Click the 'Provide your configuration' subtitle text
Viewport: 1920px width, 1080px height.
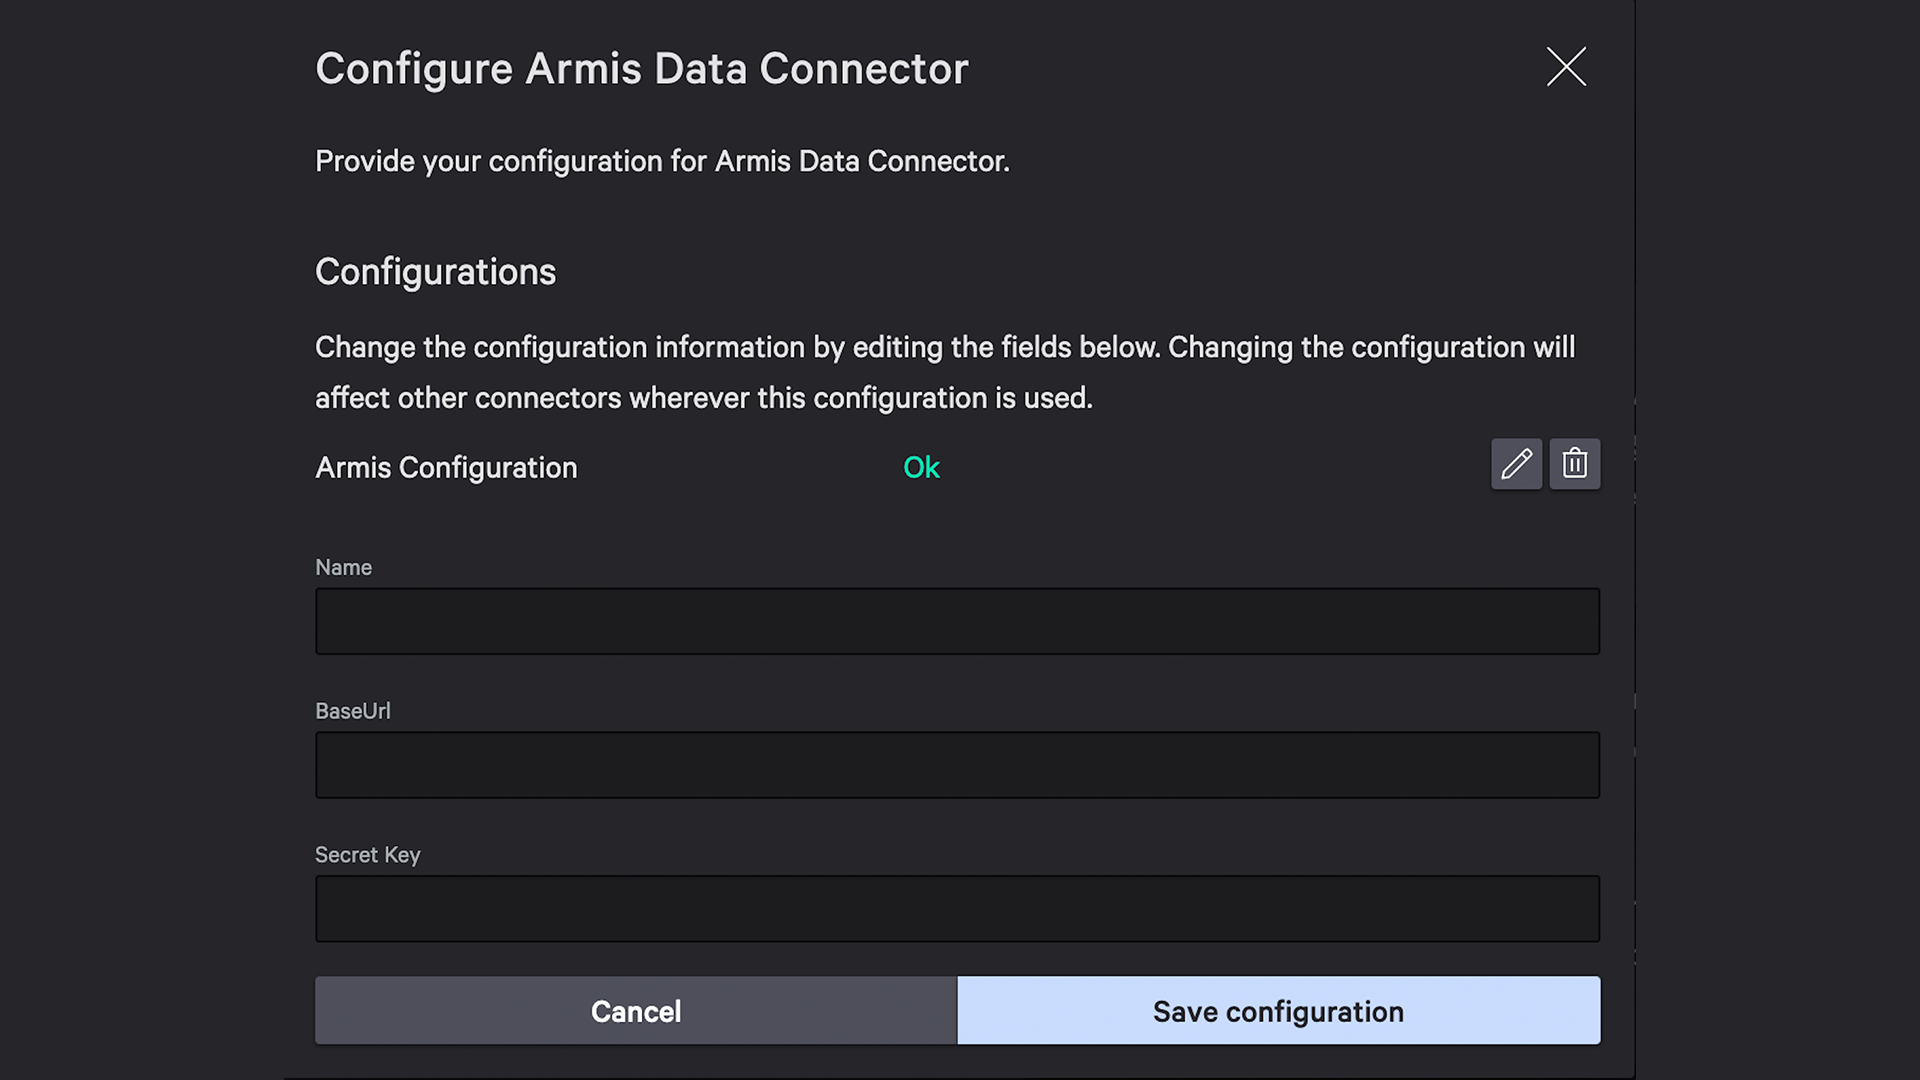point(662,161)
